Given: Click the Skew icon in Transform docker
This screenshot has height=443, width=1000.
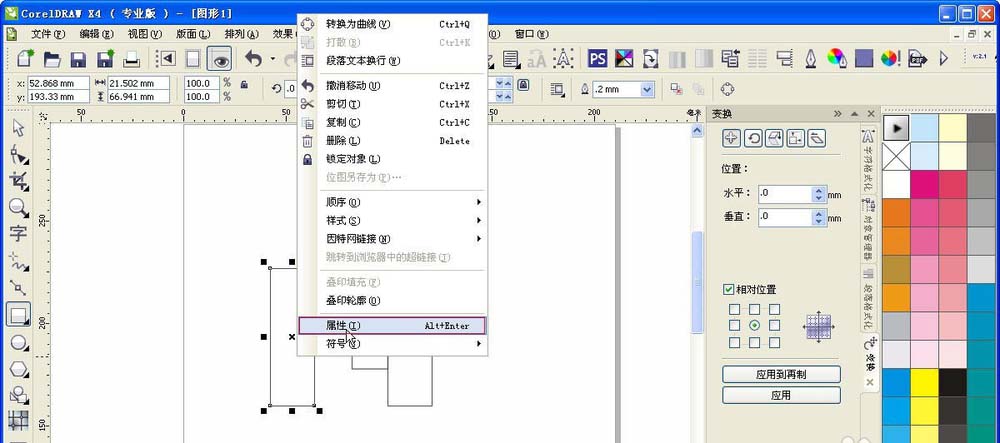Looking at the screenshot, I should 817,138.
